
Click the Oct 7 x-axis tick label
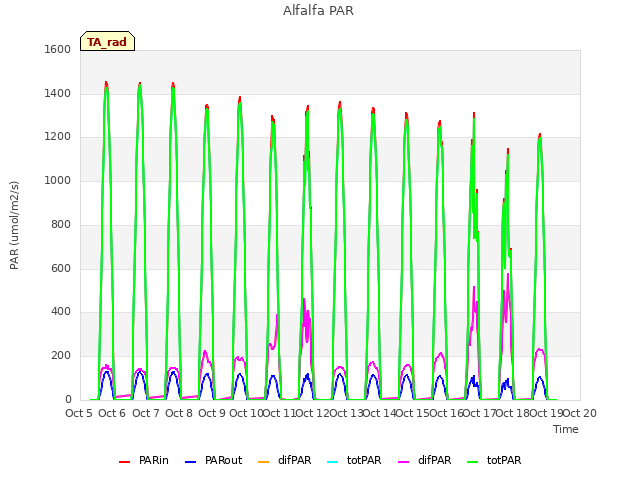click(145, 413)
